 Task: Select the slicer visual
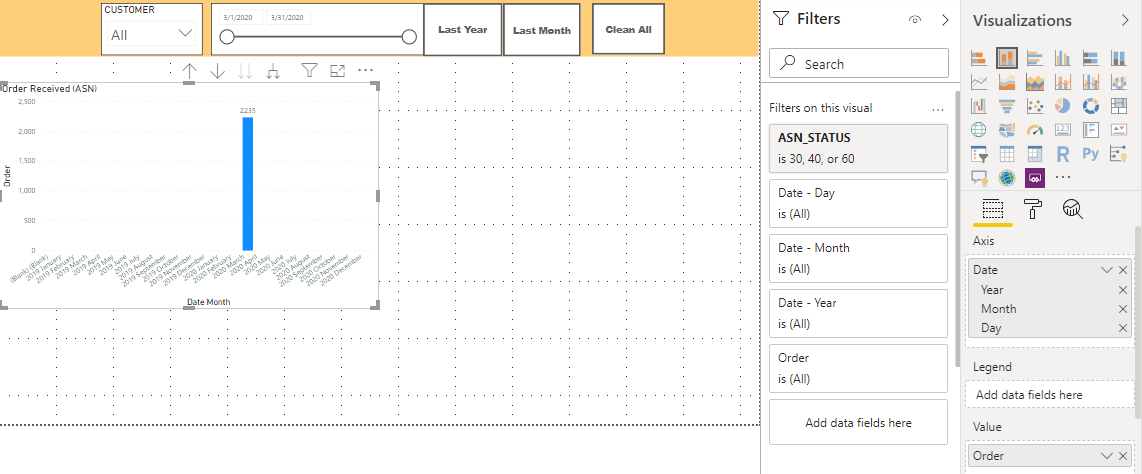(x=980, y=154)
